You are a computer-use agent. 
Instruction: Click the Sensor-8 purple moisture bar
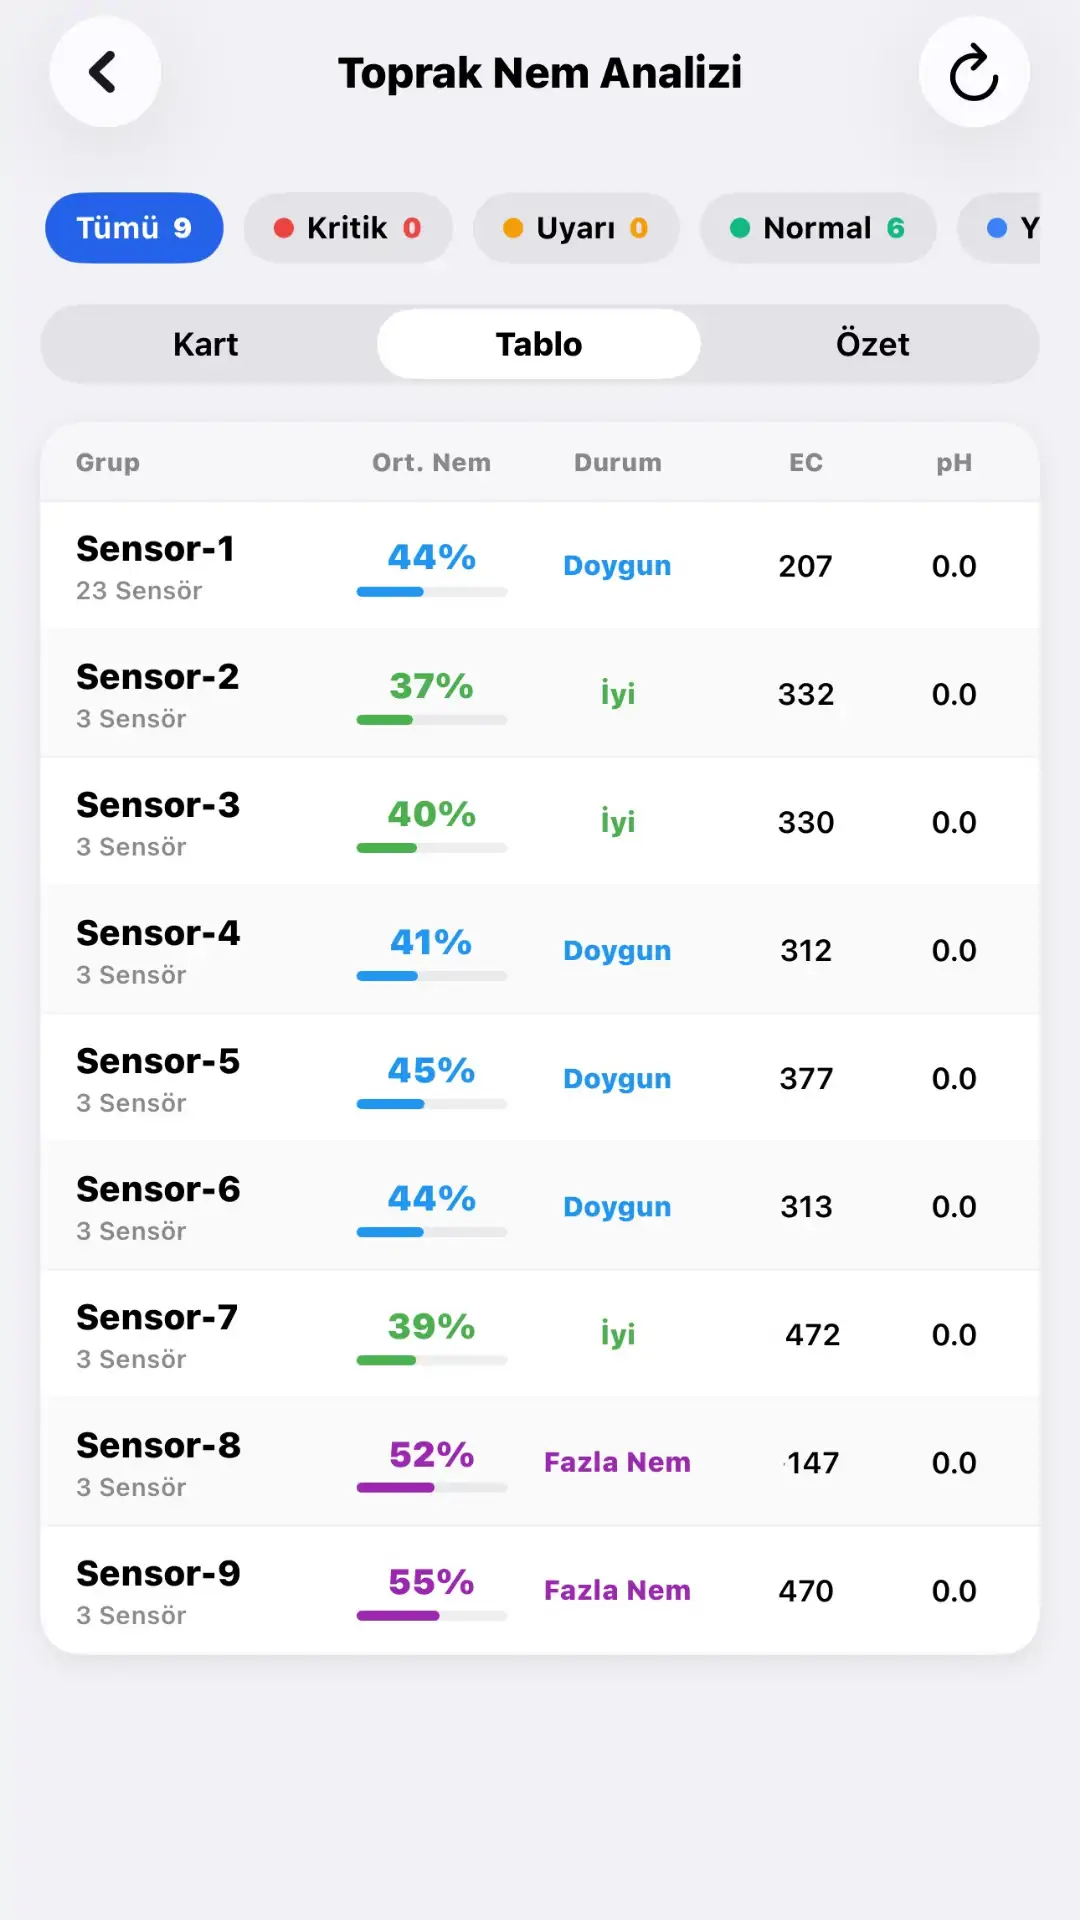pos(431,1488)
